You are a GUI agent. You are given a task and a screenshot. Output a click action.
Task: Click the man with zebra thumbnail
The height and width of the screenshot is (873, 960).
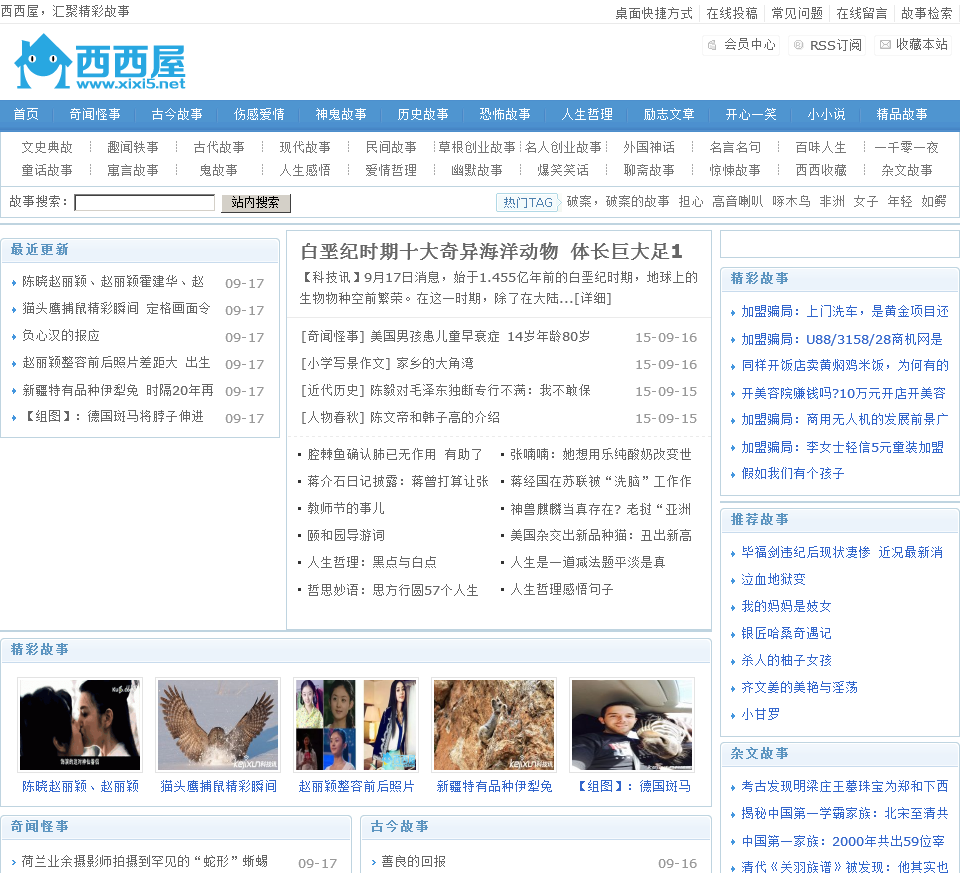631,724
